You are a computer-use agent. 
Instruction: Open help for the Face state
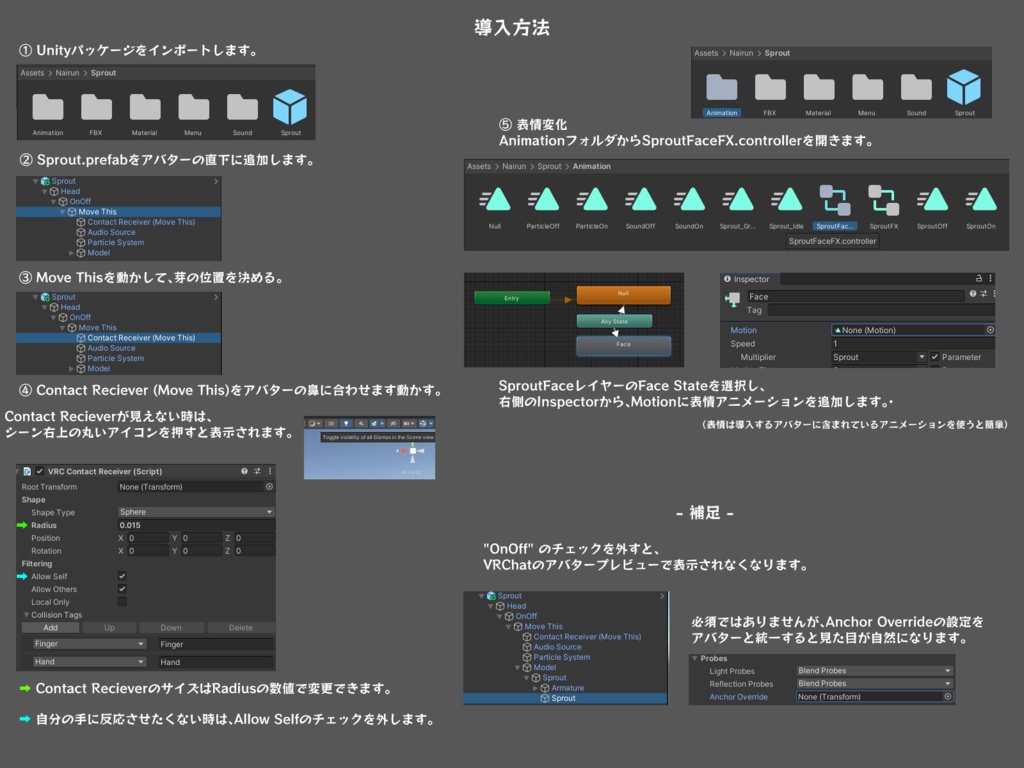click(x=972, y=294)
